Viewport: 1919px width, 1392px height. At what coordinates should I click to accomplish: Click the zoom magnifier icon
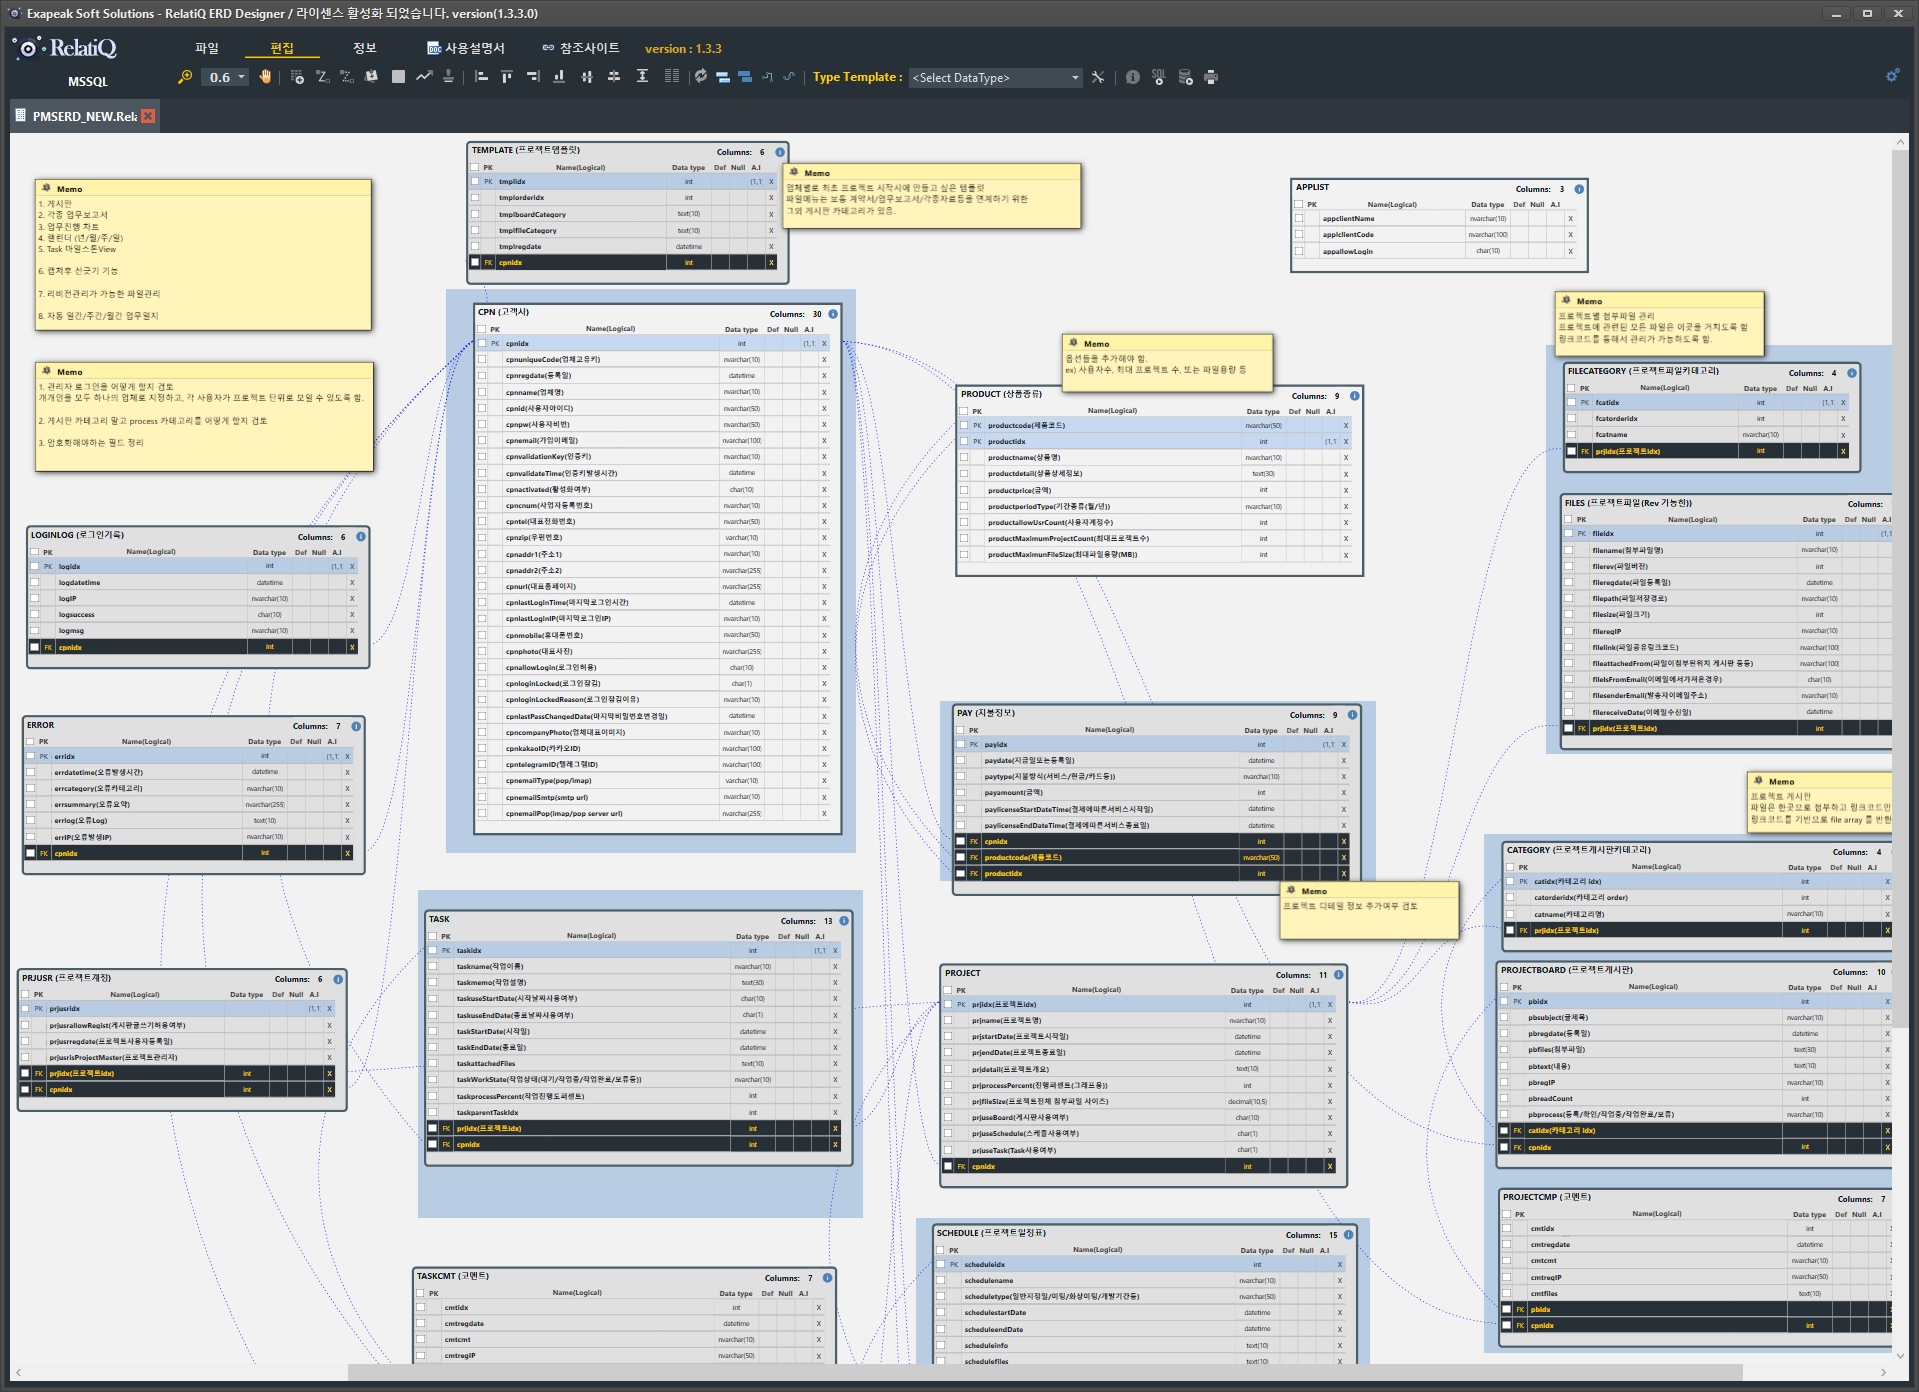(x=185, y=77)
